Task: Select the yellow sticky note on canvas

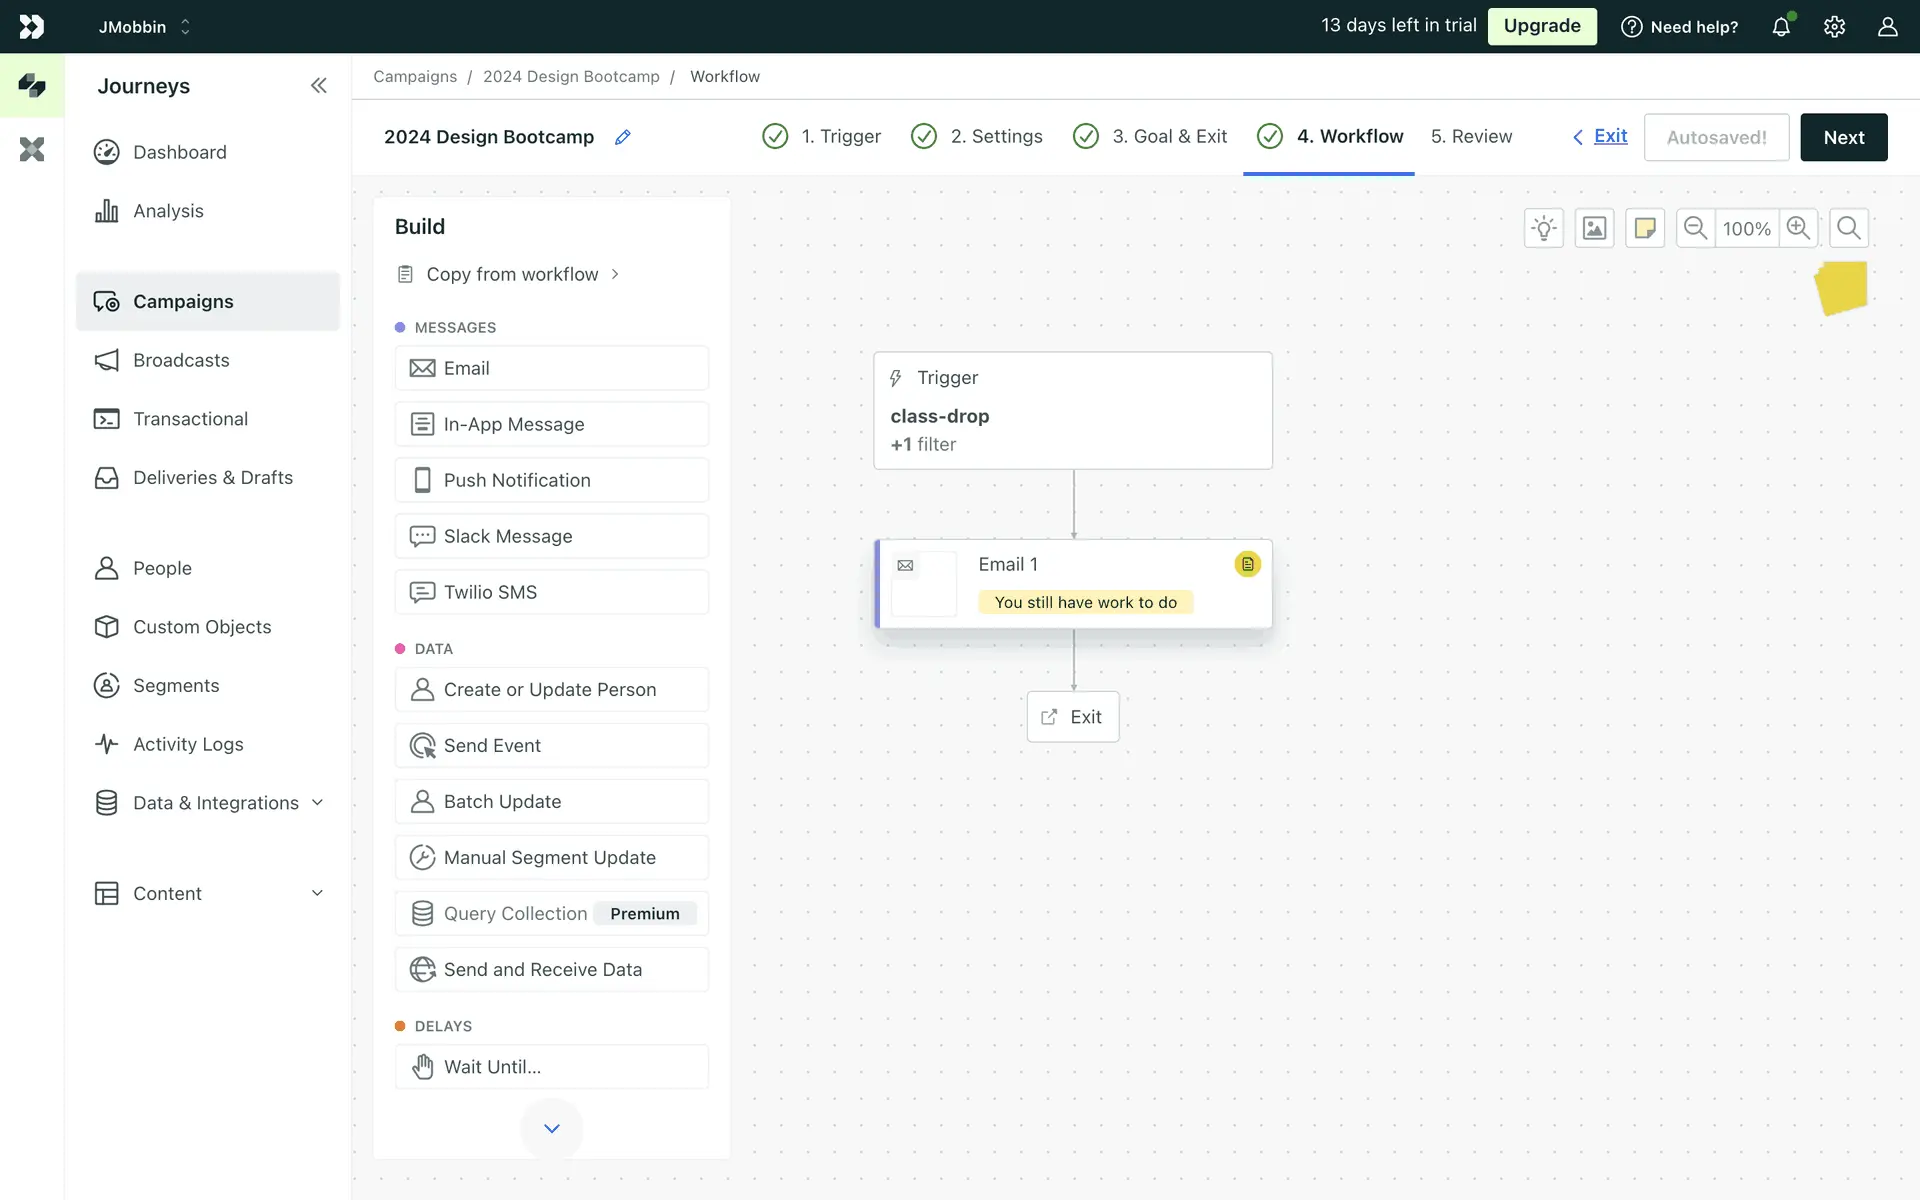Action: click(1841, 288)
